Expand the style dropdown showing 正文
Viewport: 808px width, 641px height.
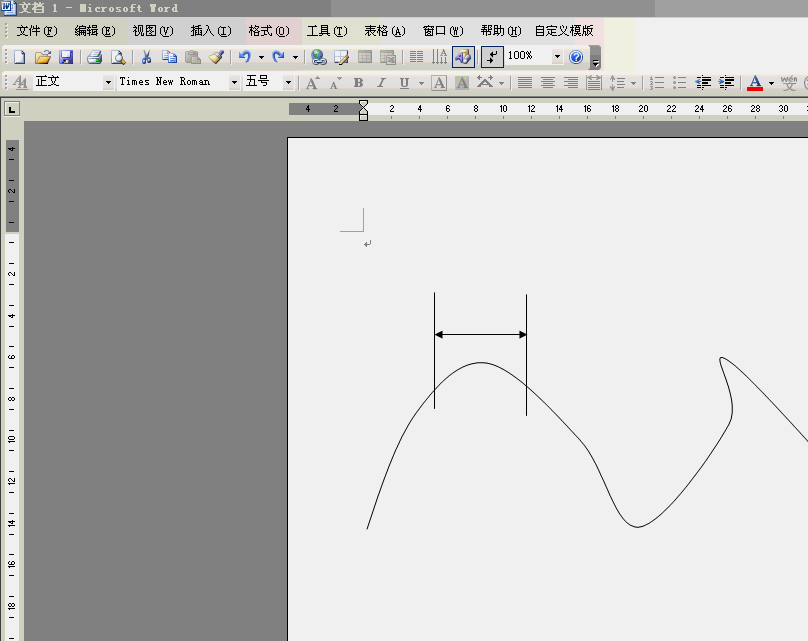tap(108, 82)
